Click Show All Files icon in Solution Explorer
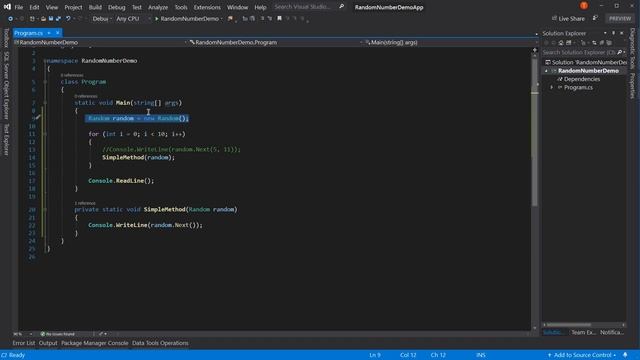640x360 pixels. [609, 42]
